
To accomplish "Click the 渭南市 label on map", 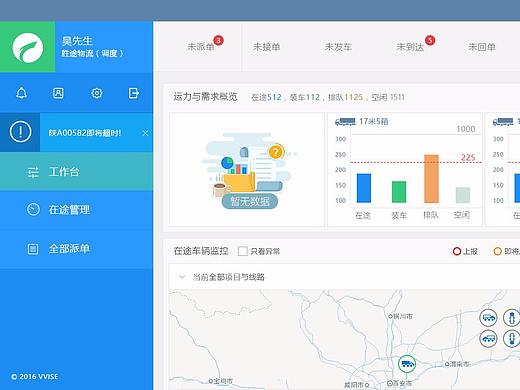I will point(459,364).
